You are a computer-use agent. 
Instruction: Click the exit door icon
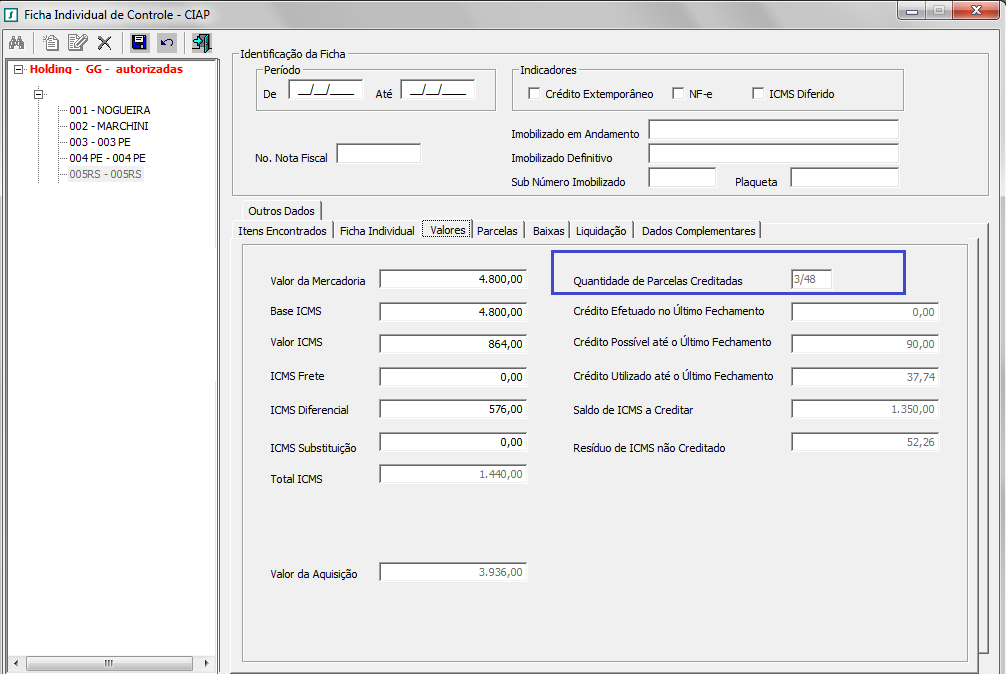pyautogui.click(x=202, y=42)
